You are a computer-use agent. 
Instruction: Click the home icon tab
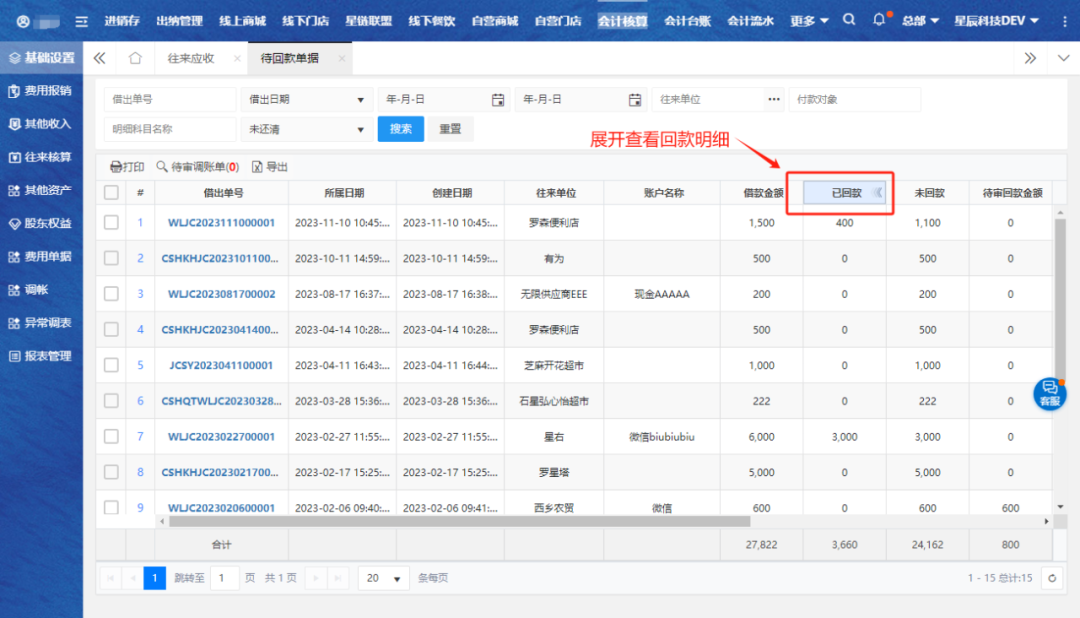pos(135,58)
